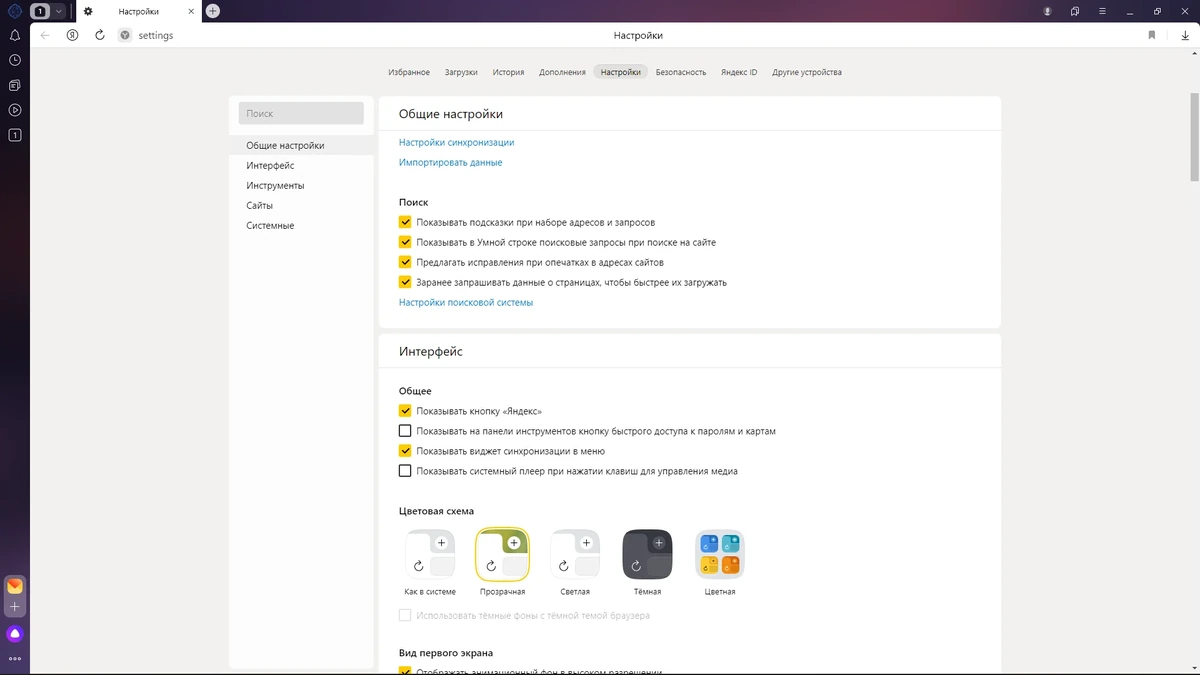This screenshot has width=1200, height=675.
Task: Choose the Как в системе color scheme
Action: (x=430, y=554)
